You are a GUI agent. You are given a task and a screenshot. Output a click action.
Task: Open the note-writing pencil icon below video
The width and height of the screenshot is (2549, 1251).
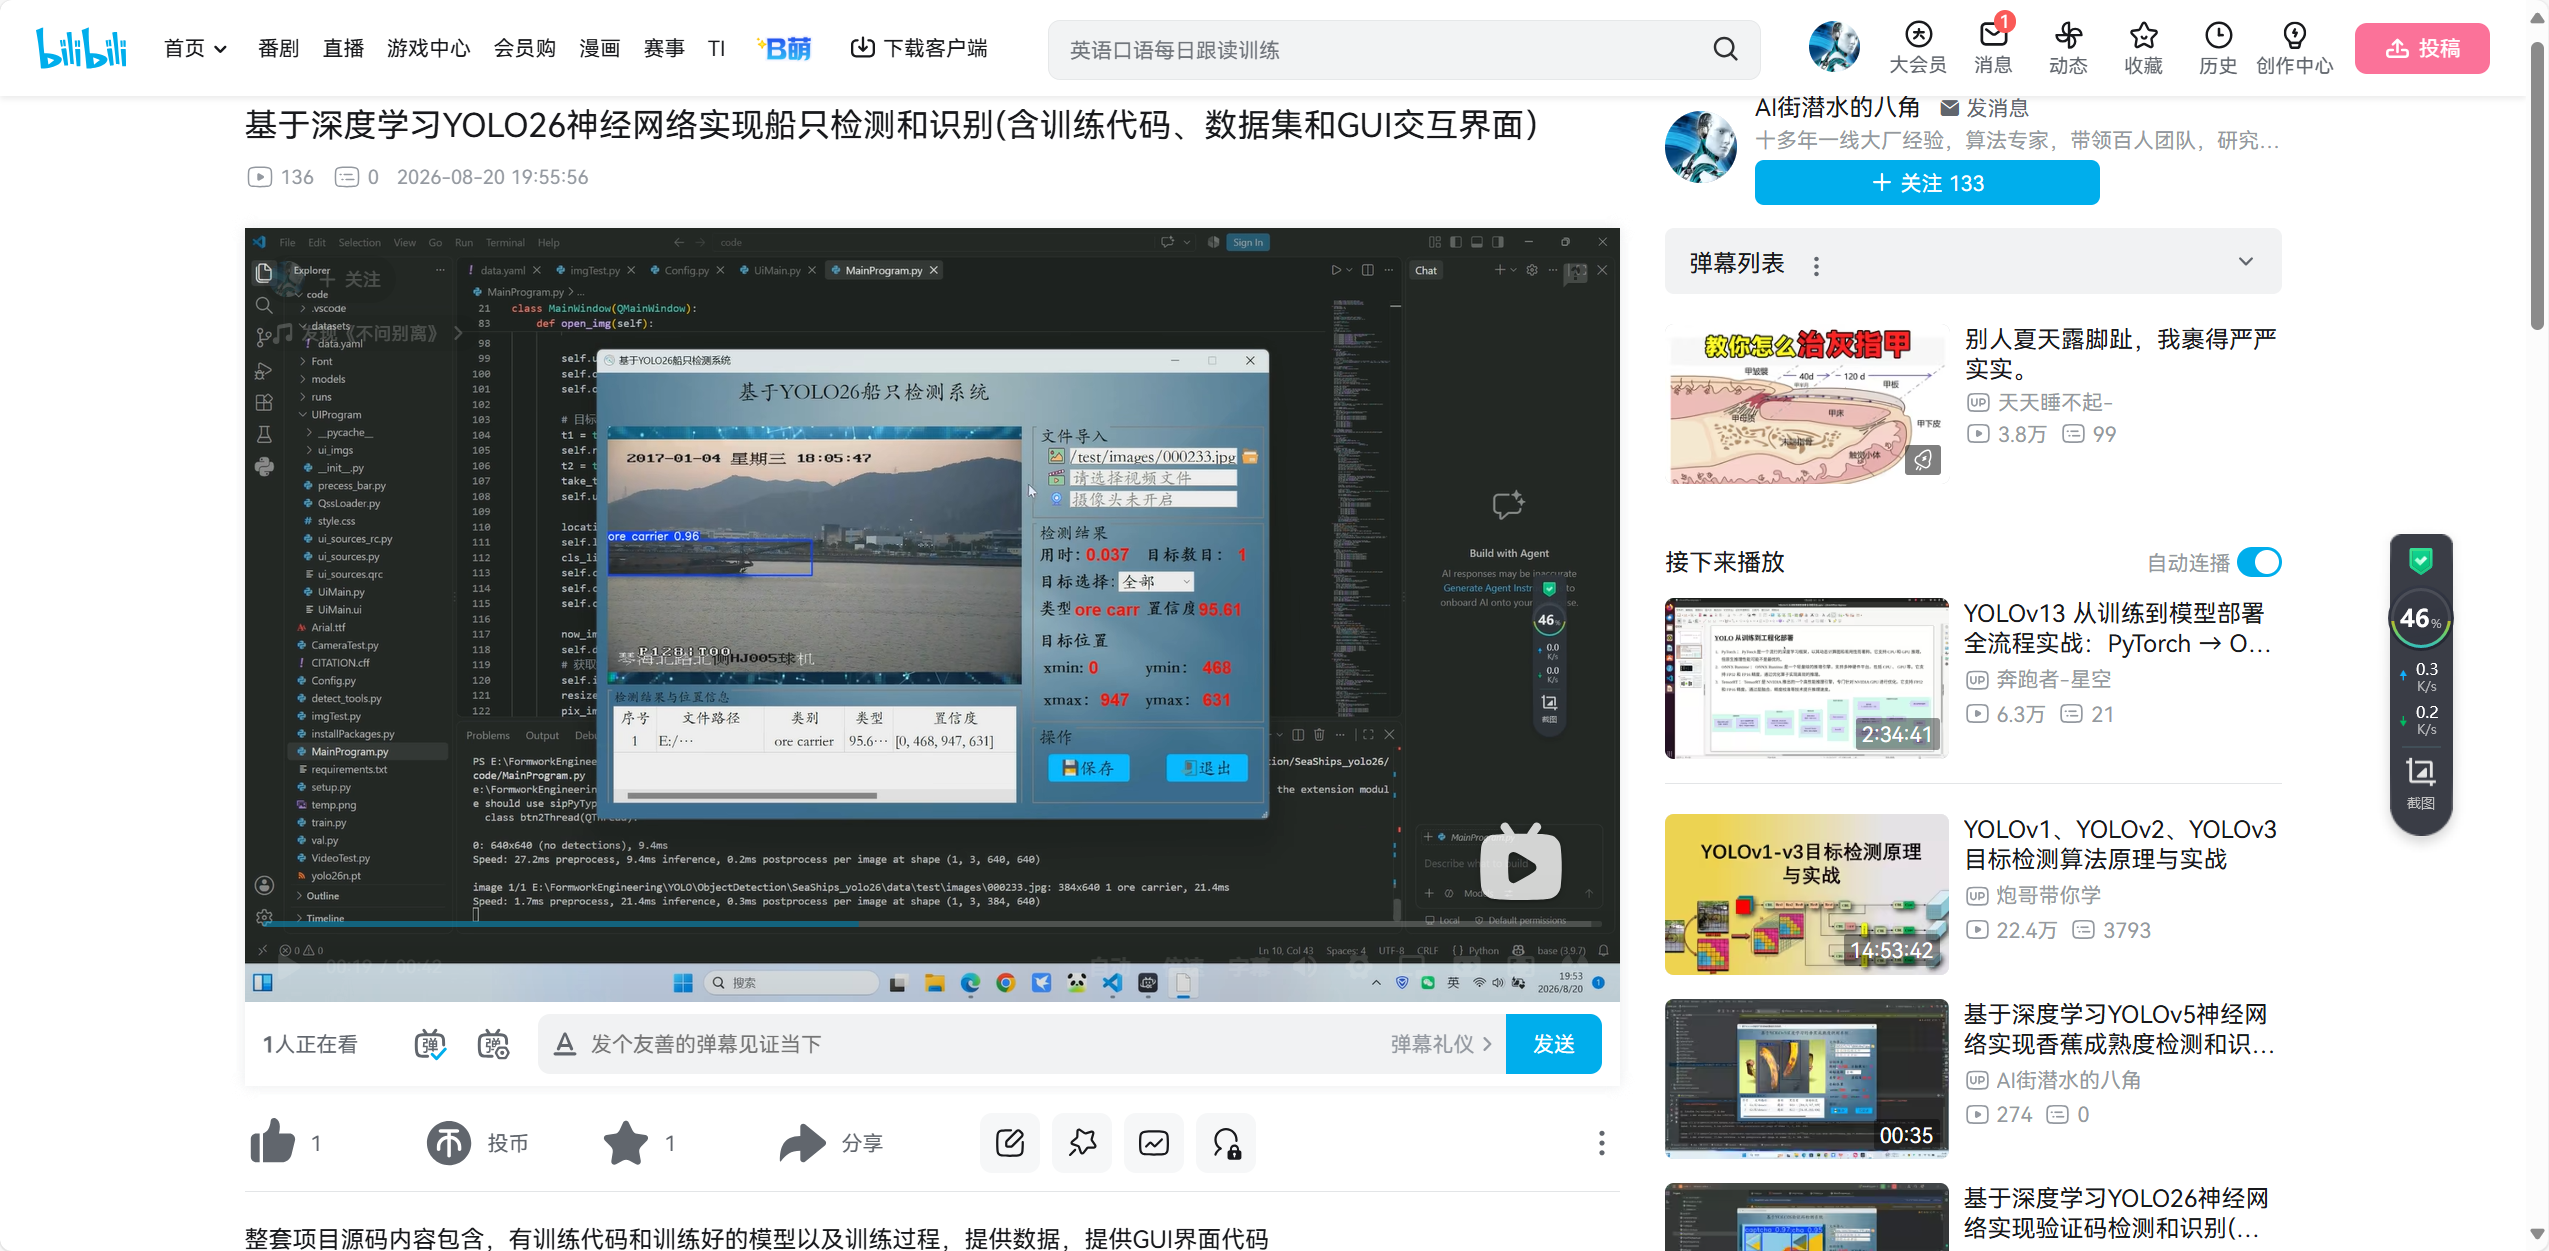(1009, 1142)
